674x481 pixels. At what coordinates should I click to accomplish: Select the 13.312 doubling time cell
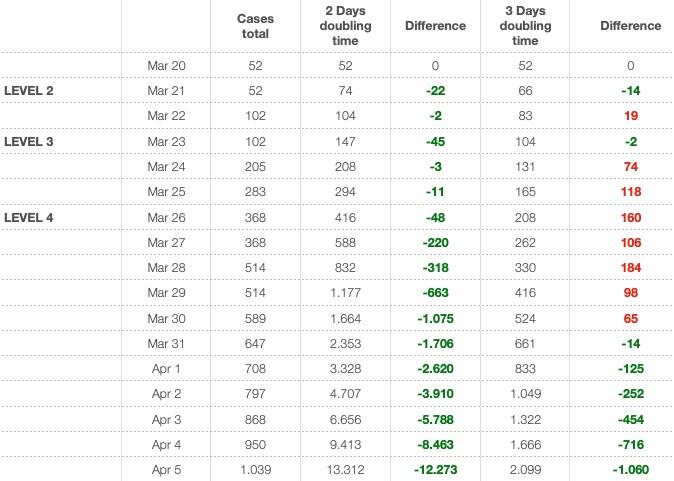(x=346, y=469)
